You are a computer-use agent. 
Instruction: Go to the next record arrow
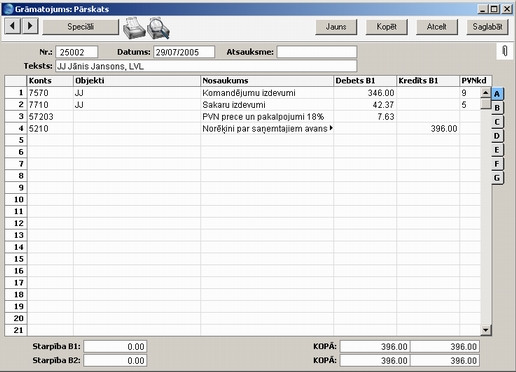coord(30,26)
